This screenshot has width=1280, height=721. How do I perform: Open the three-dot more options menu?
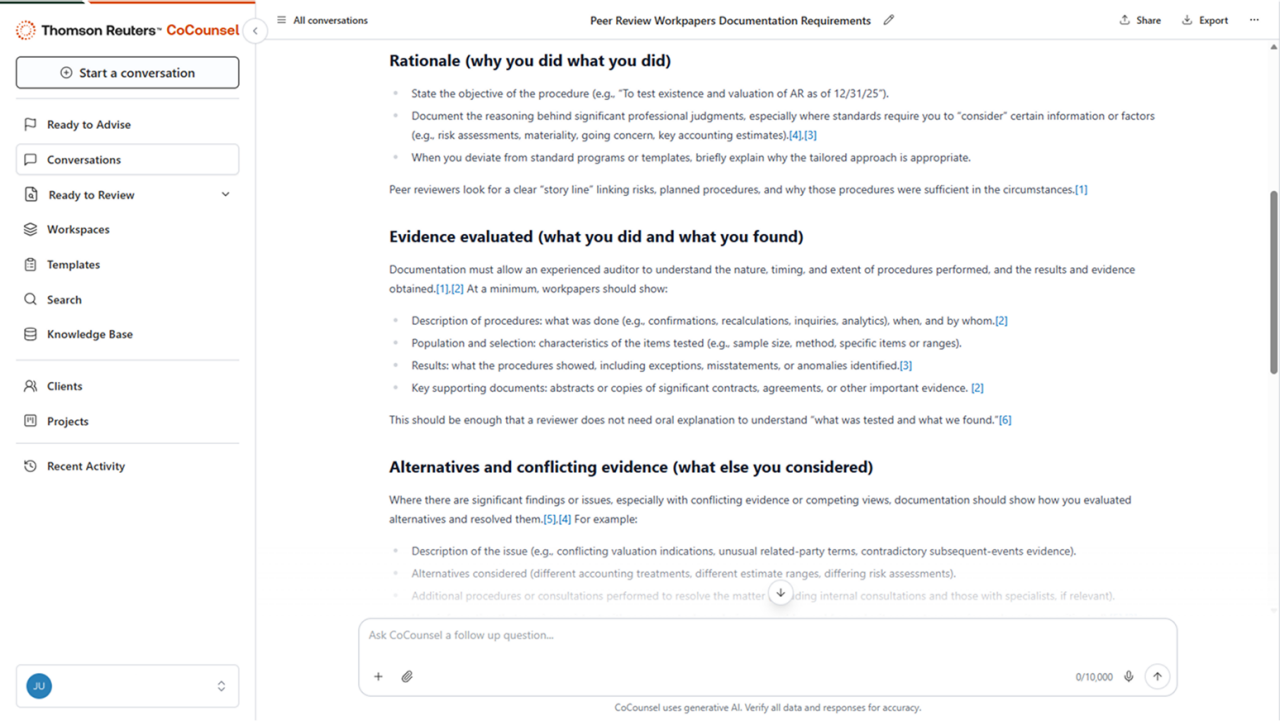[x=1254, y=20]
